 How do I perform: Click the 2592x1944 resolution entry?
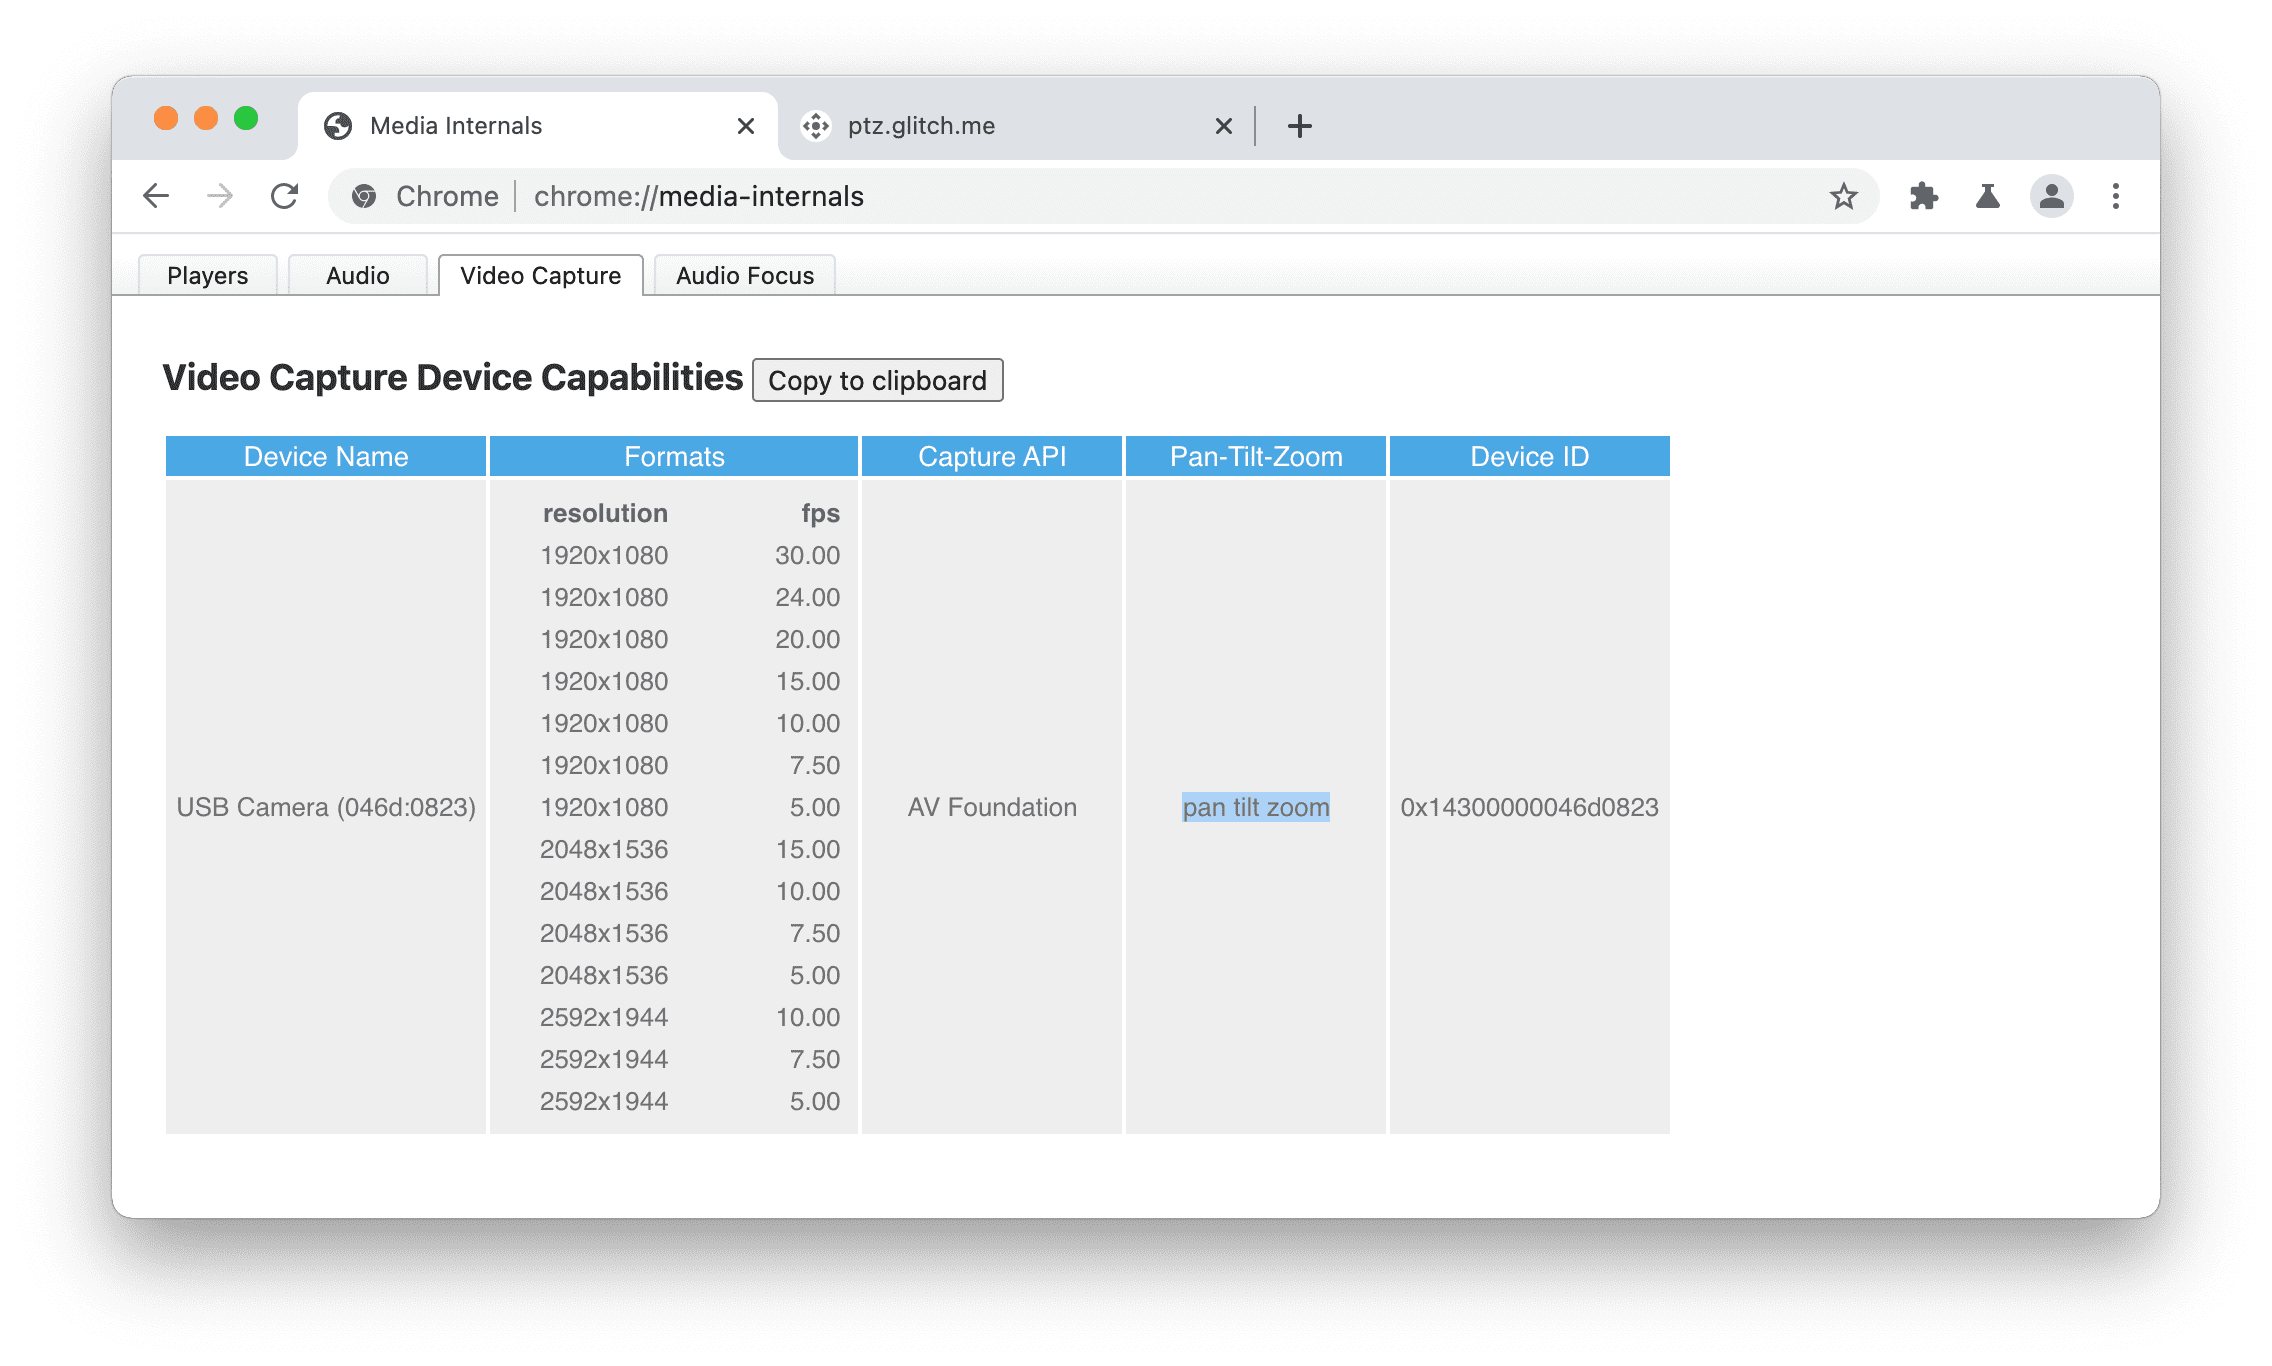coord(602,1016)
